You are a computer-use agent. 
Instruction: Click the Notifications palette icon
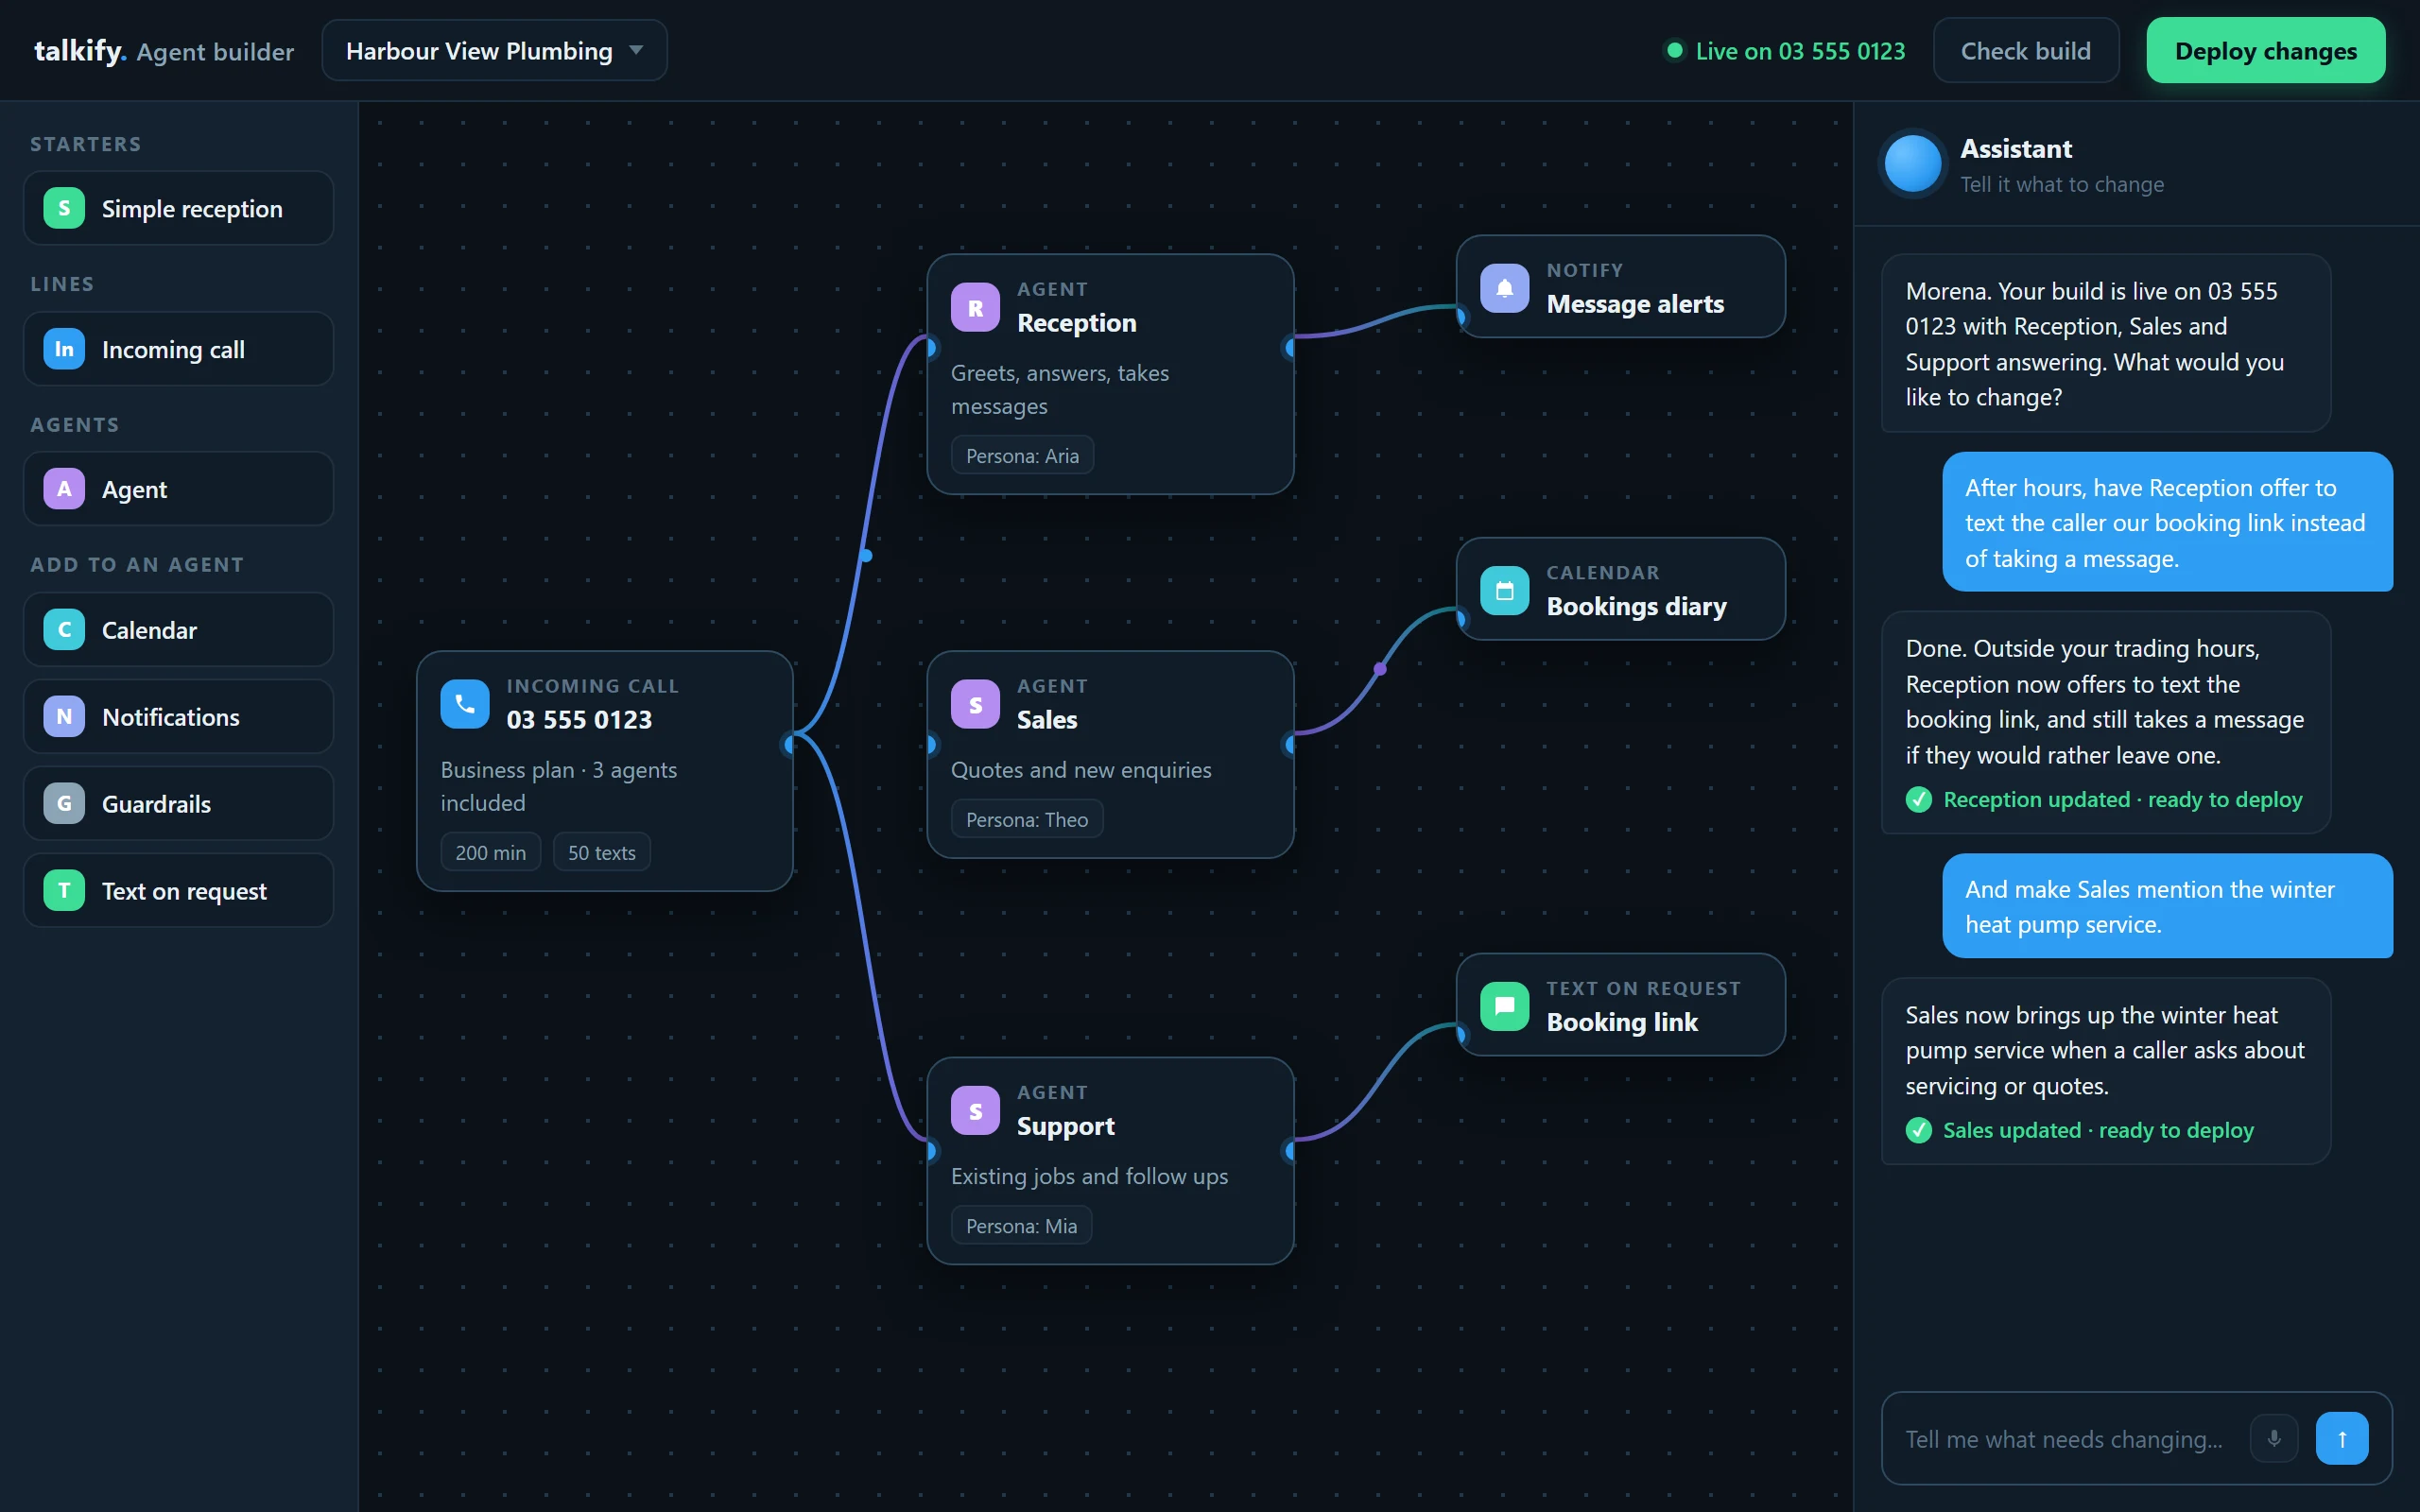tap(64, 717)
